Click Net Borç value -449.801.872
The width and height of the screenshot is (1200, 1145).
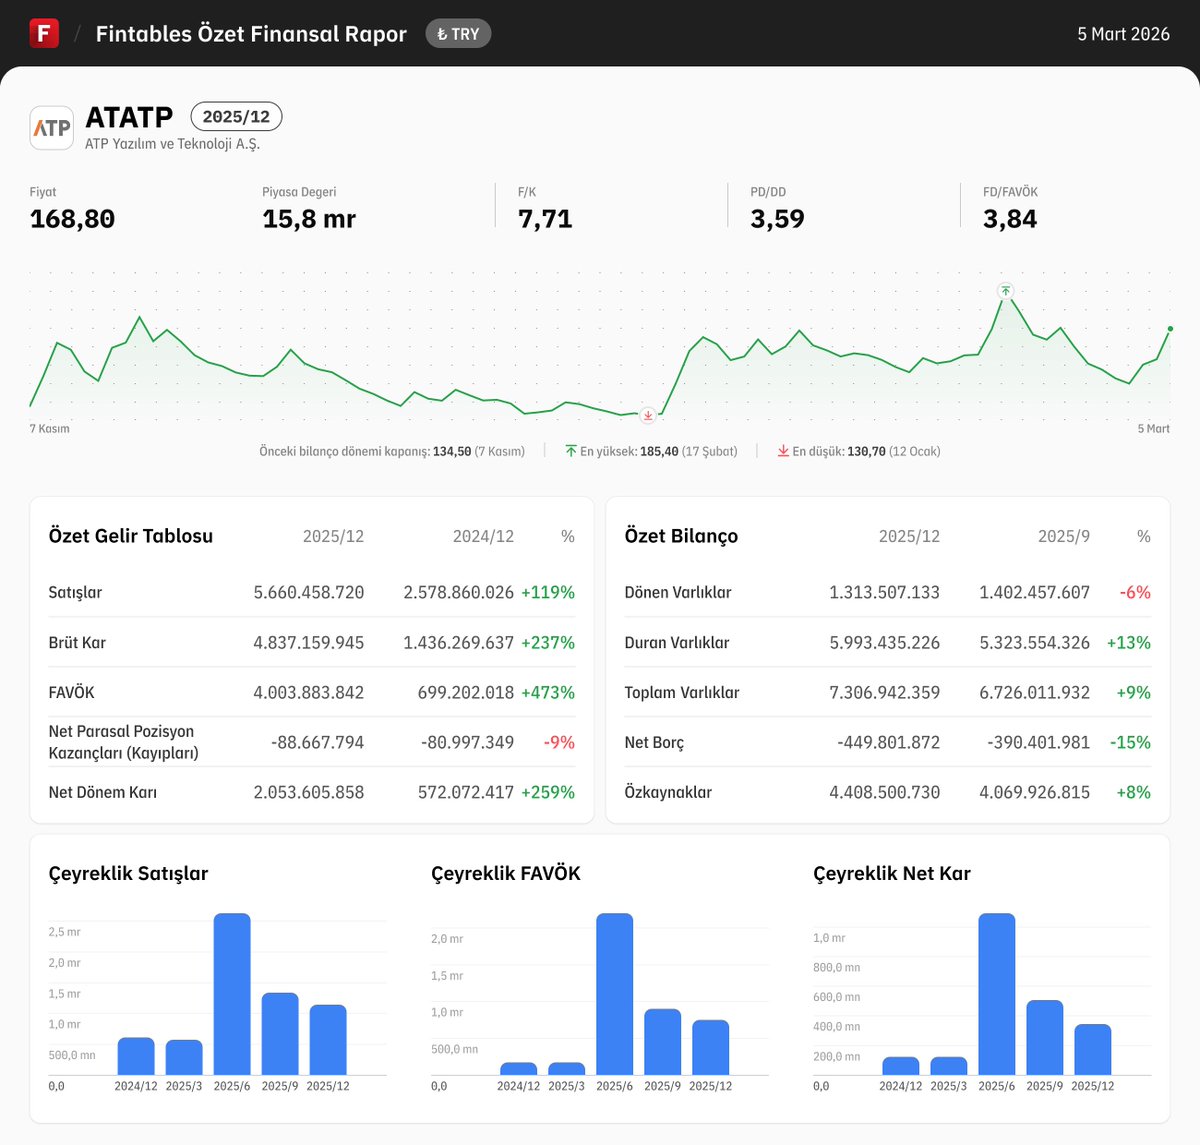tap(889, 742)
